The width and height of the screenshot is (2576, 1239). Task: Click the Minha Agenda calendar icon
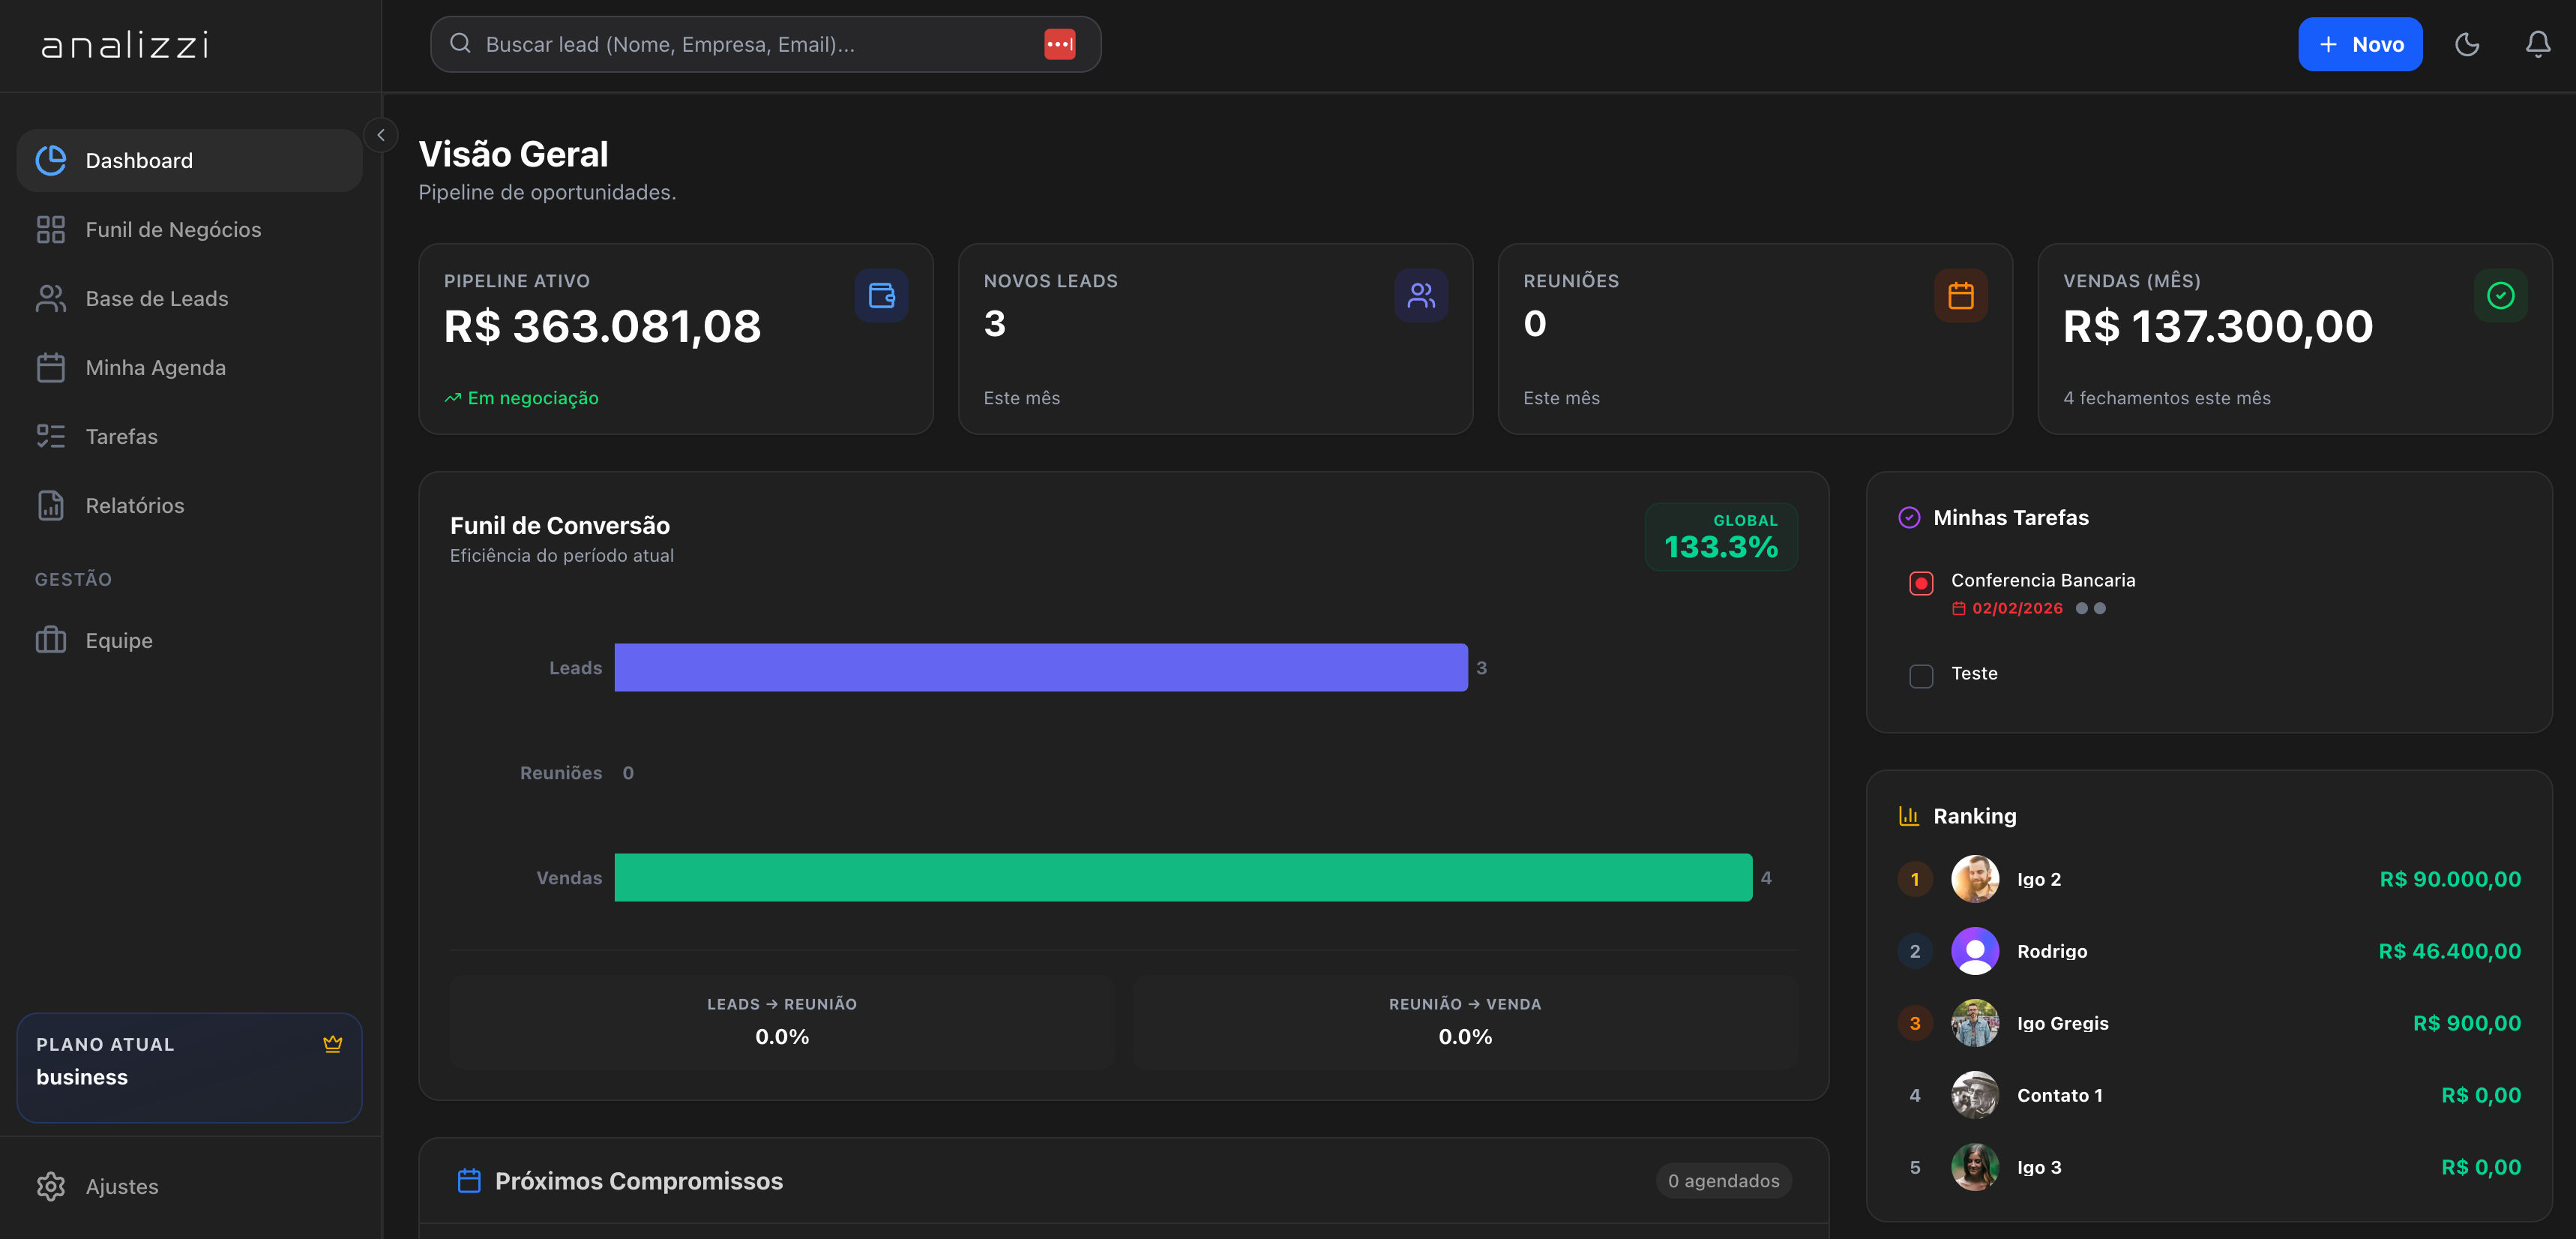(51, 367)
